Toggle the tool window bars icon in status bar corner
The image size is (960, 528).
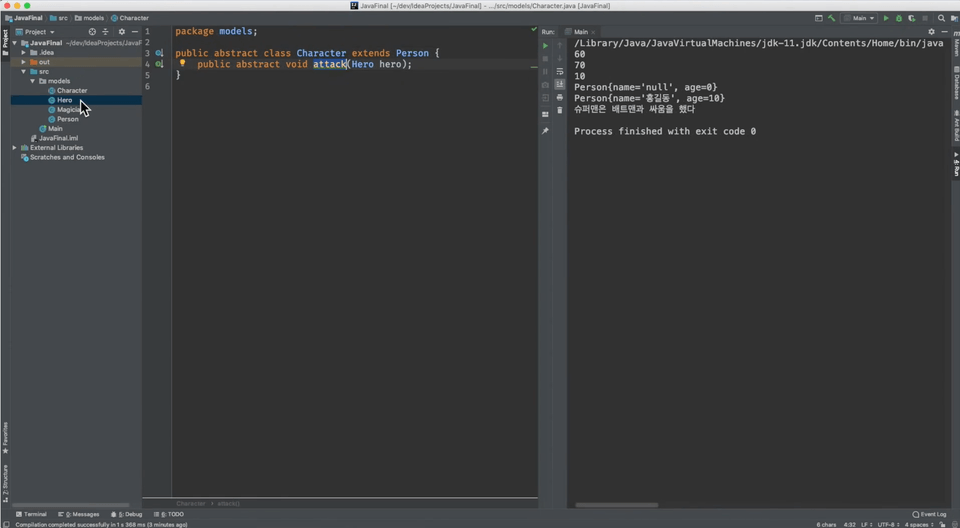point(5,524)
